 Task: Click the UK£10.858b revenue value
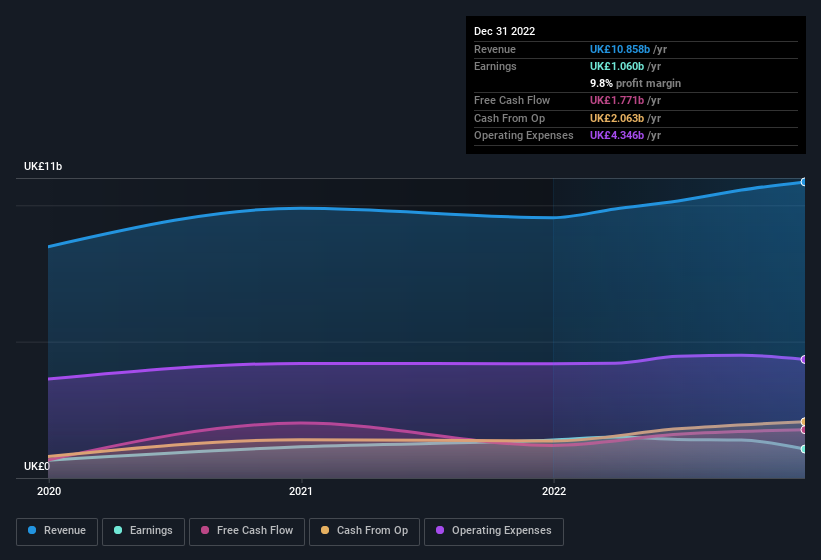click(620, 49)
